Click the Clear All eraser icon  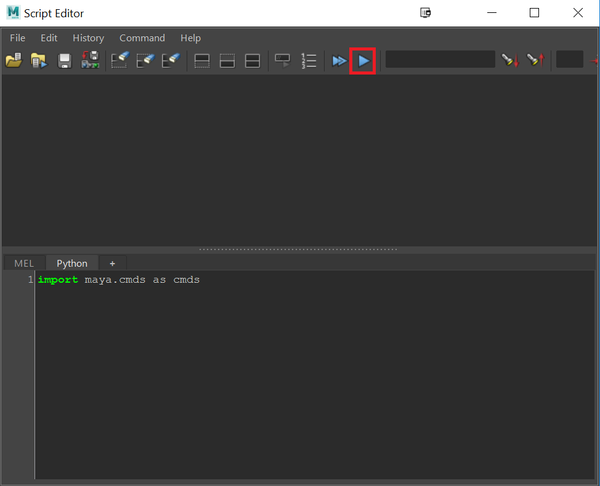171,60
